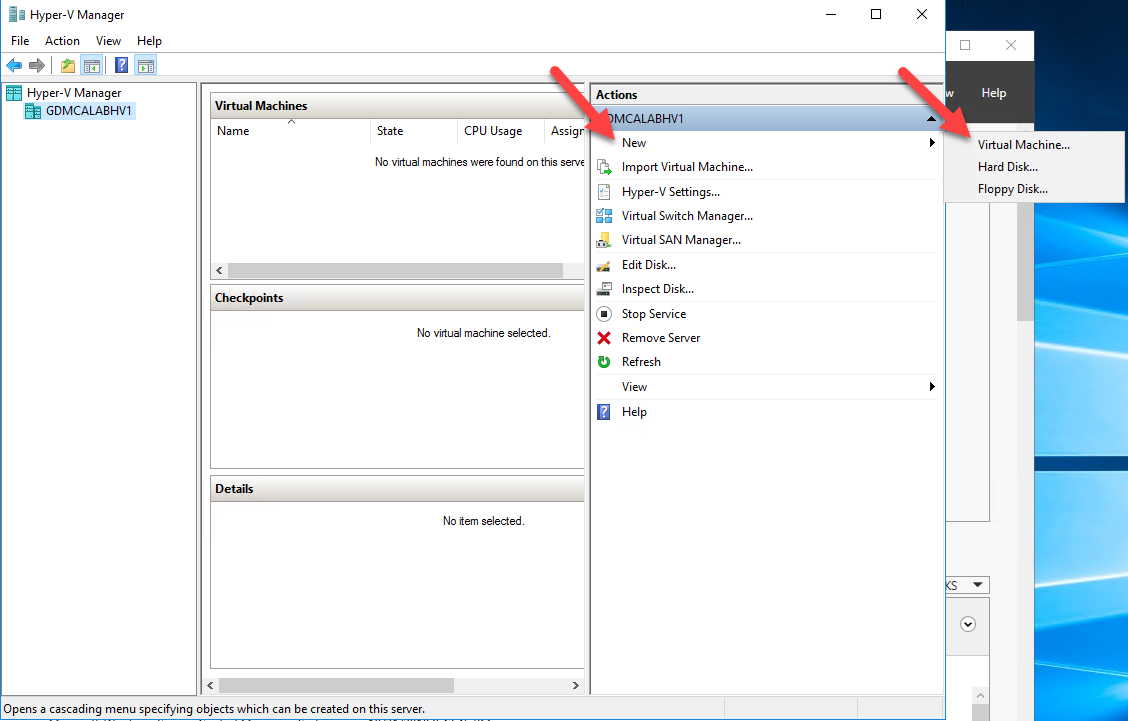The height and width of the screenshot is (721, 1128).
Task: Click left arrow of bottom center scrollbar
Action: click(x=210, y=685)
